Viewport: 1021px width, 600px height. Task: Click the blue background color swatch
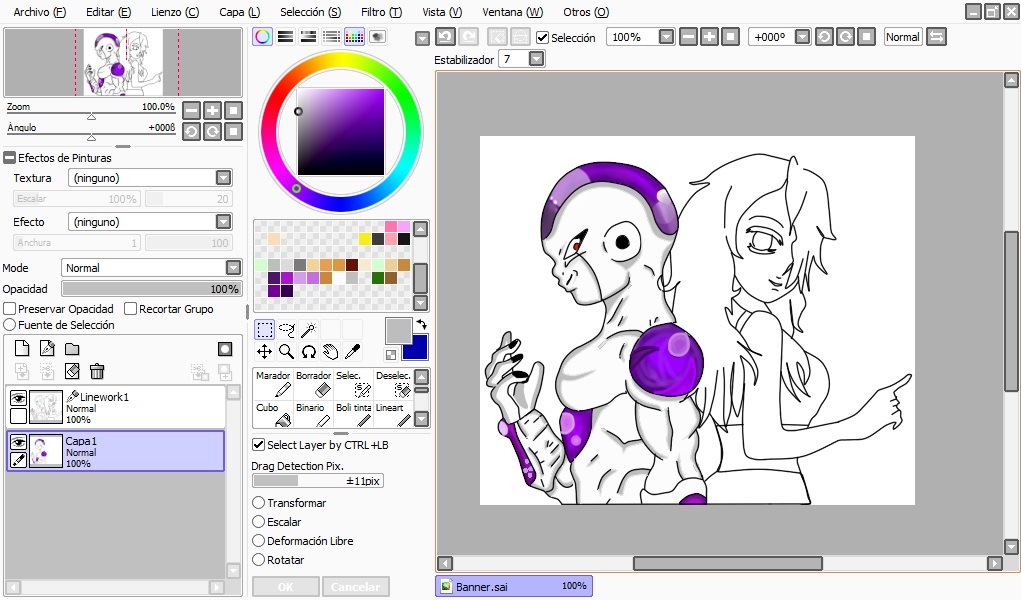pos(416,348)
